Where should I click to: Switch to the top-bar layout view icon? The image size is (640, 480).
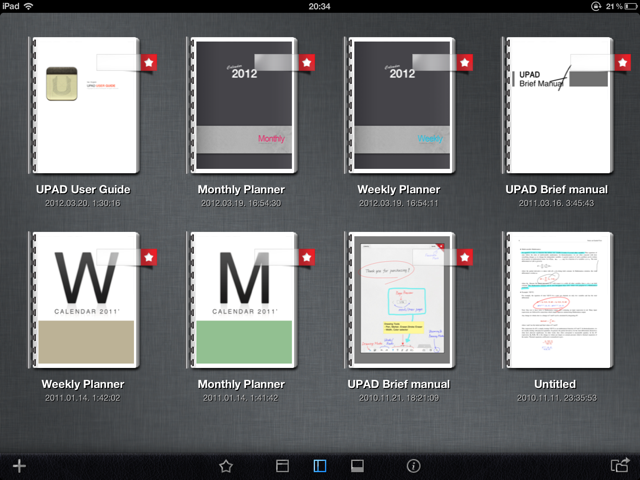(x=282, y=466)
